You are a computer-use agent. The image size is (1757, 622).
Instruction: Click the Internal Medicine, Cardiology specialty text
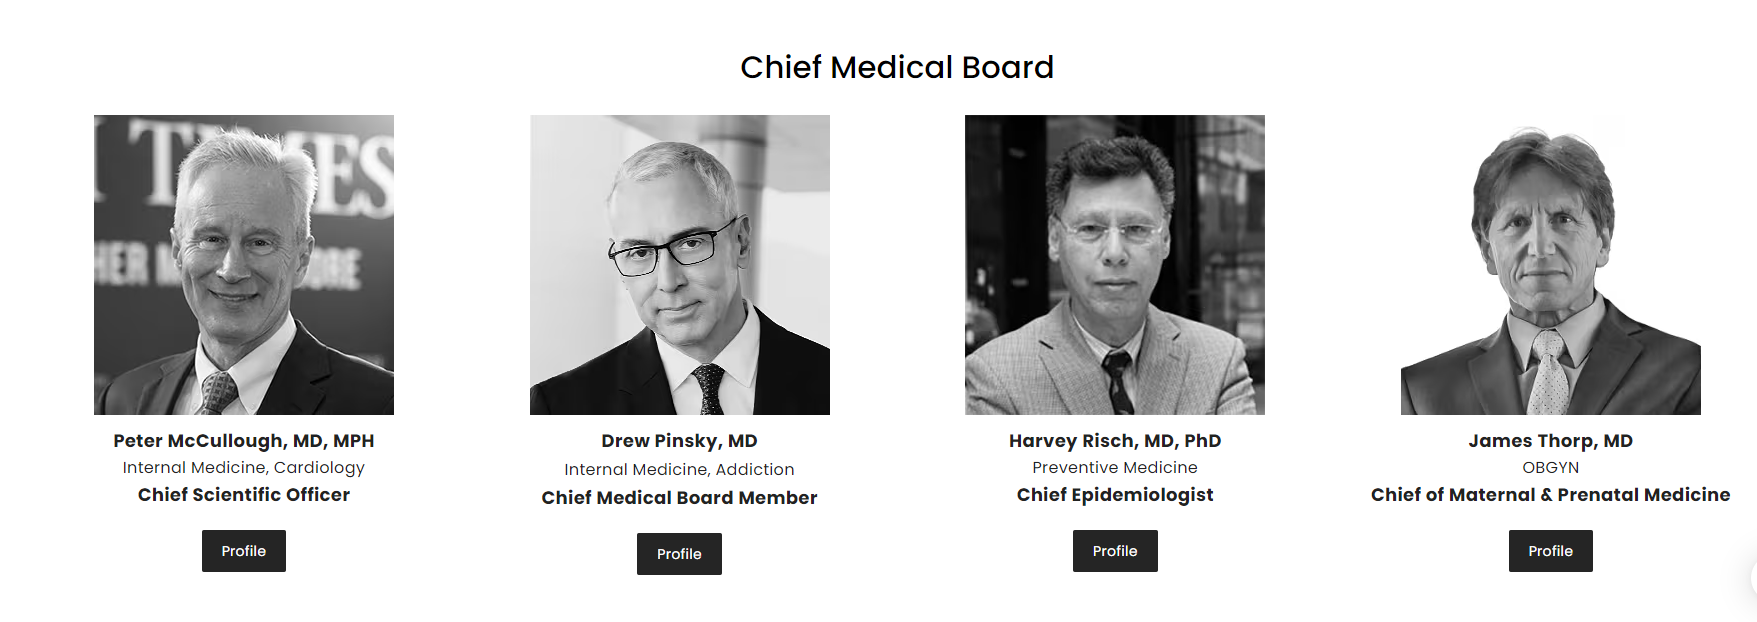click(244, 468)
